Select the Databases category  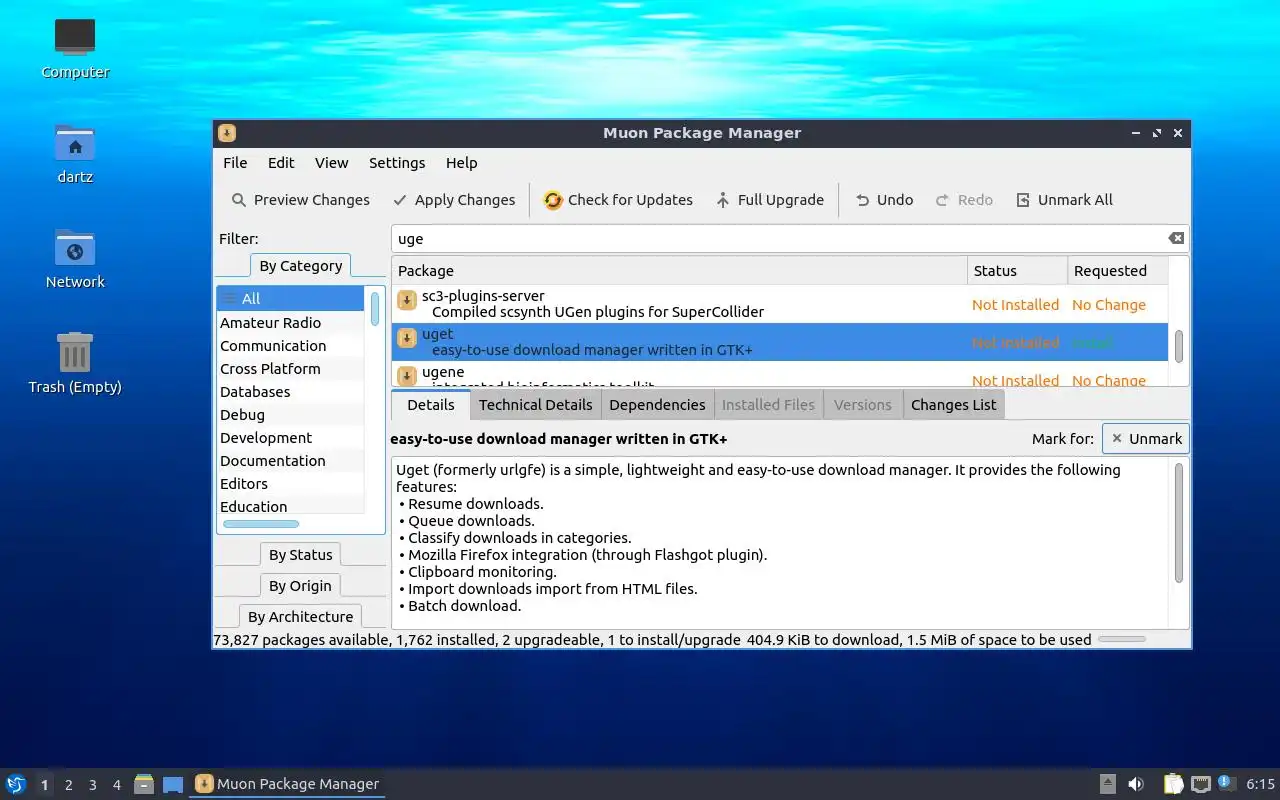click(x=290, y=392)
